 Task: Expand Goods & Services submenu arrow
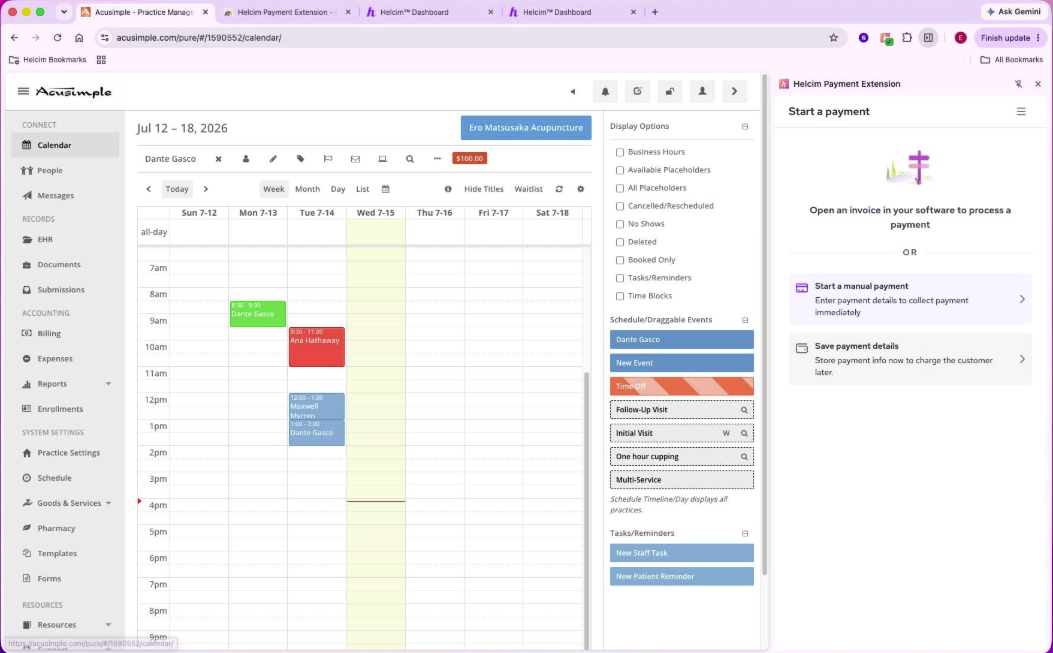[x=108, y=503]
